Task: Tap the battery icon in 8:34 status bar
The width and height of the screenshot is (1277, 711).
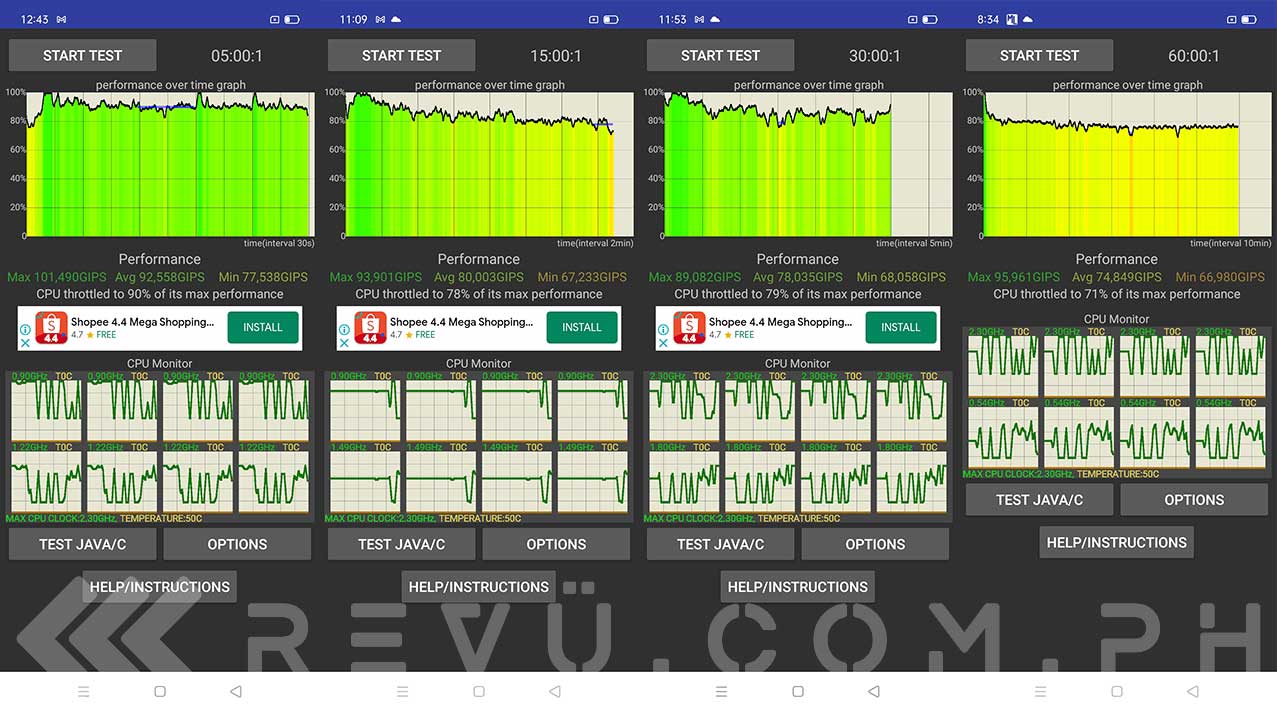Action: [x=1248, y=19]
